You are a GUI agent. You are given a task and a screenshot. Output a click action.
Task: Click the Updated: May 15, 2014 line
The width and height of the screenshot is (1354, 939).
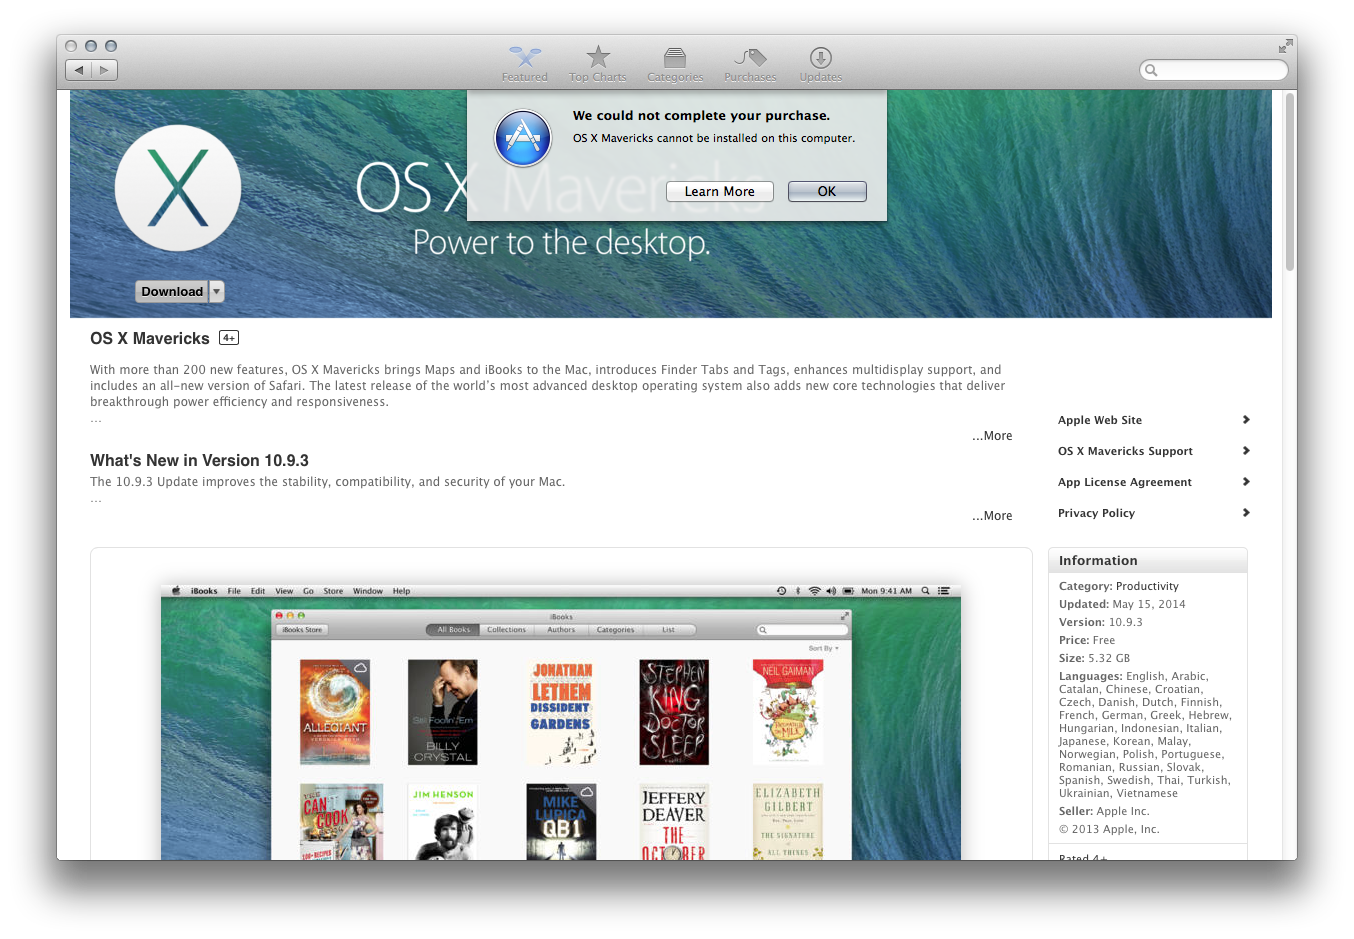point(1122,605)
